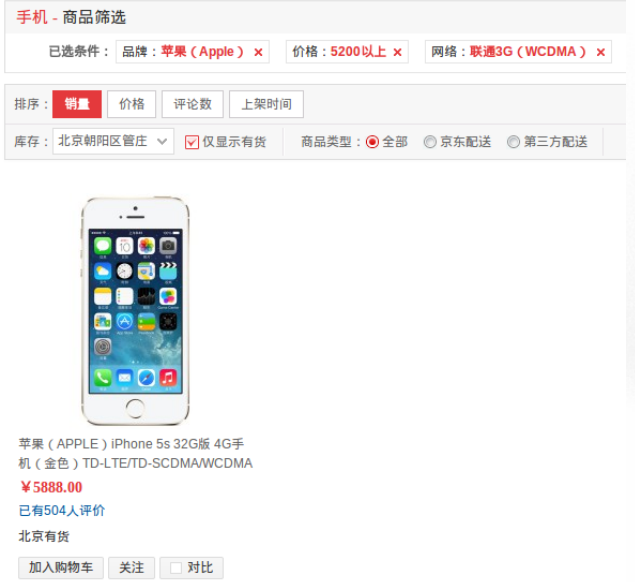Sort results by 销量
Screen dimensions: 635x582
coord(77,104)
